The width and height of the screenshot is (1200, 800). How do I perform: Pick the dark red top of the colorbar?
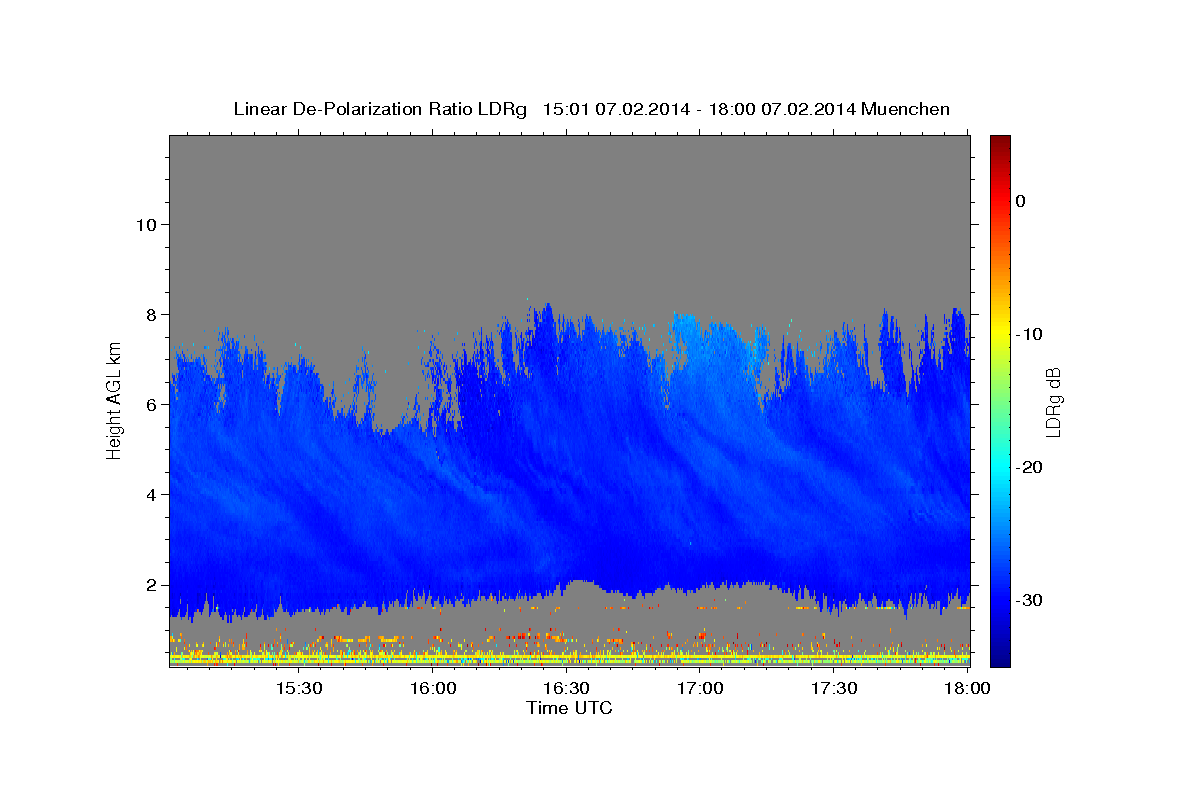pyautogui.click(x=1000, y=144)
